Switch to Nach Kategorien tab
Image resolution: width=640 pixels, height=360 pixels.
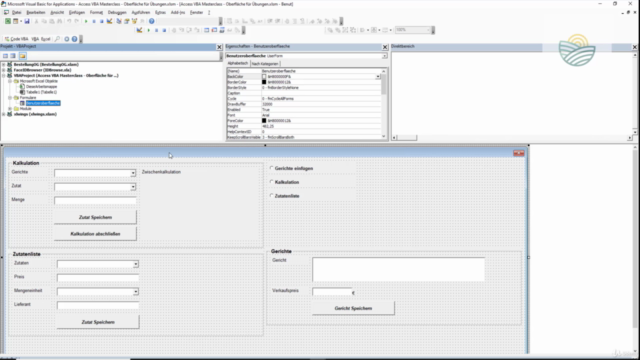tap(265, 64)
